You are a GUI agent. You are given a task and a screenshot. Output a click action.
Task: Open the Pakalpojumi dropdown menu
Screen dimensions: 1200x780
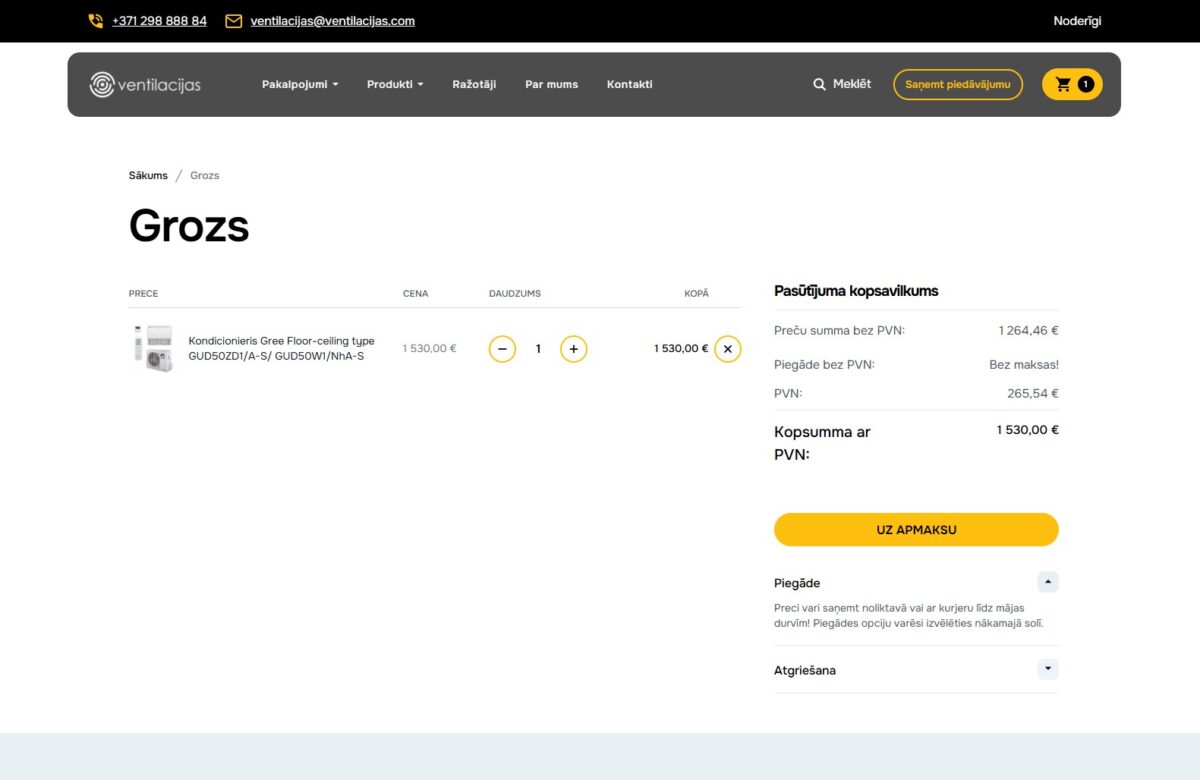click(300, 84)
